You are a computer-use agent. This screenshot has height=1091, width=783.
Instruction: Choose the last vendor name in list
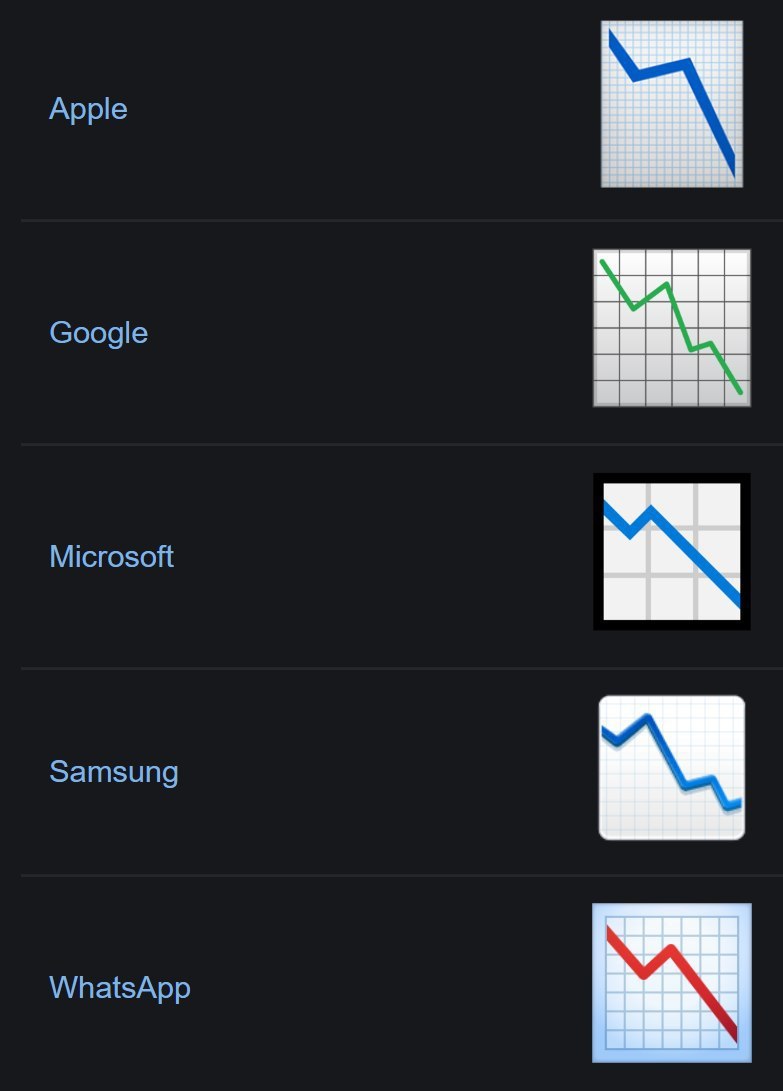tap(120, 987)
